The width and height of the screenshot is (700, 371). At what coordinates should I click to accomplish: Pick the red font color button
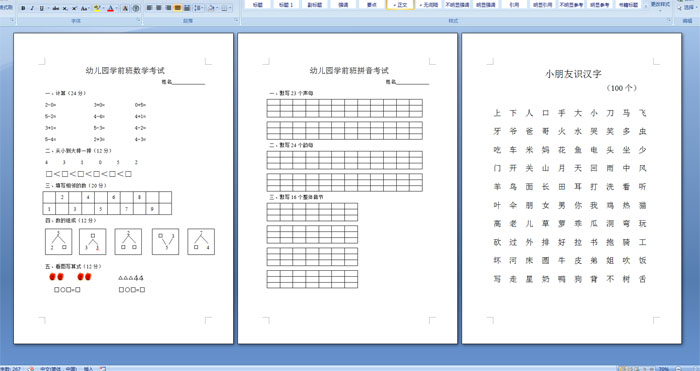[x=111, y=8]
